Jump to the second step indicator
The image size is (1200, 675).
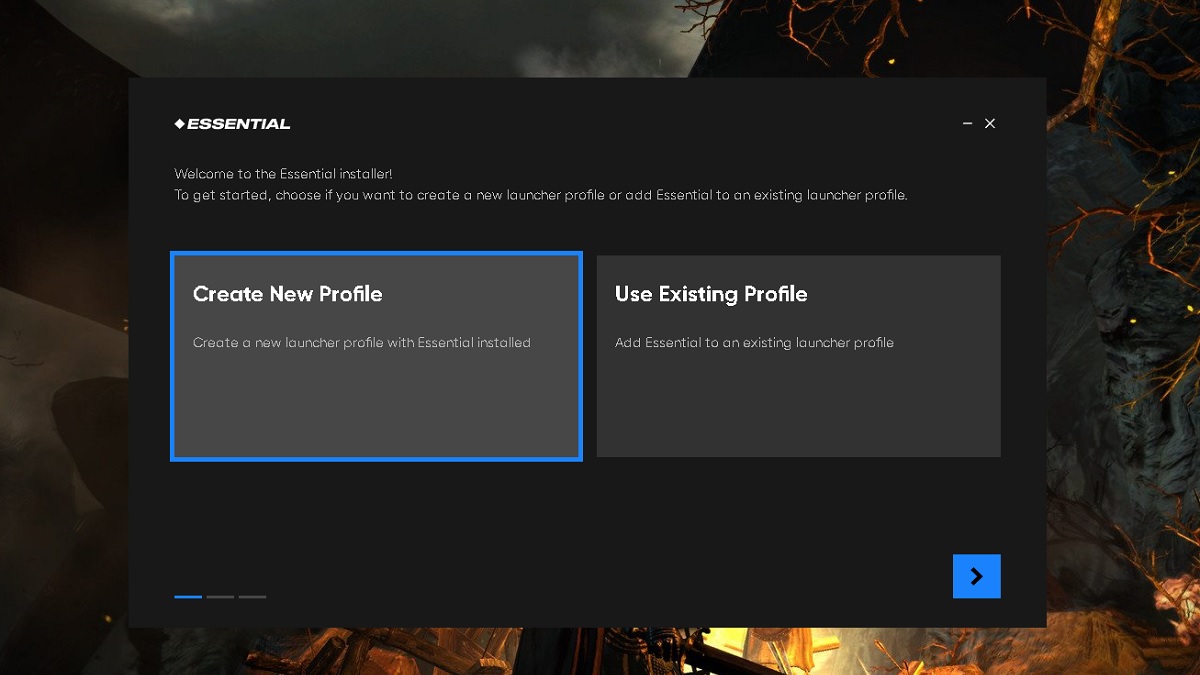pos(220,596)
